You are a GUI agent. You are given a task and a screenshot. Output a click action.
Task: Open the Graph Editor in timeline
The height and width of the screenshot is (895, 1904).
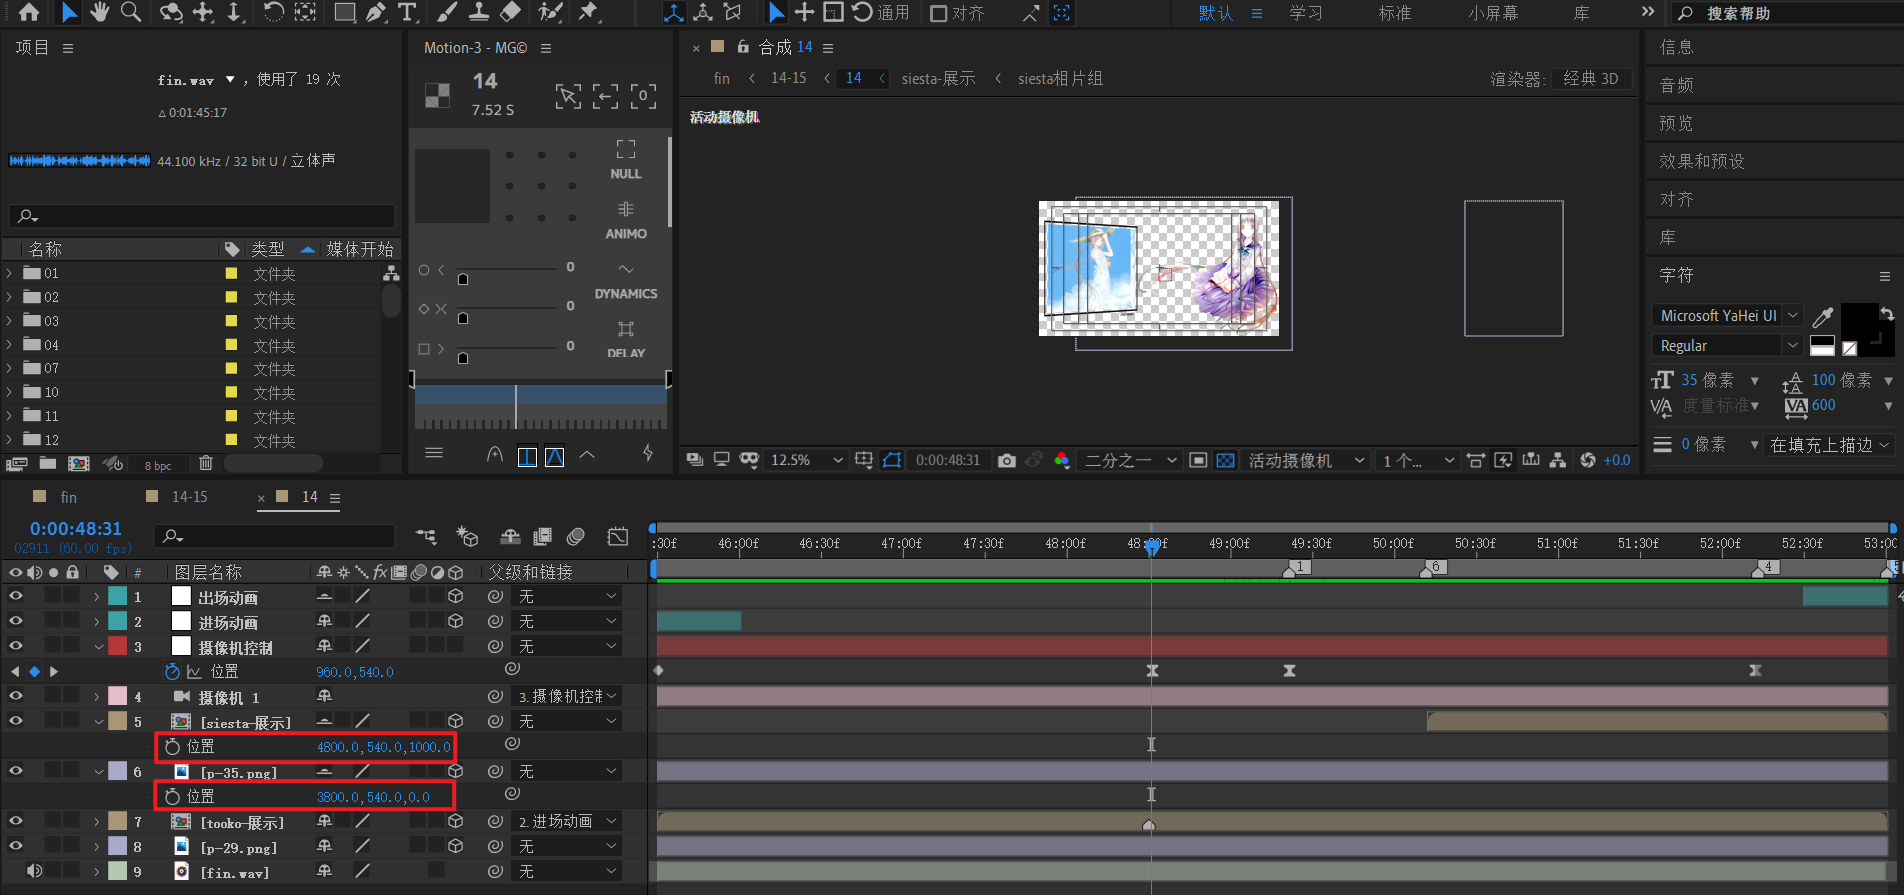pos(618,537)
